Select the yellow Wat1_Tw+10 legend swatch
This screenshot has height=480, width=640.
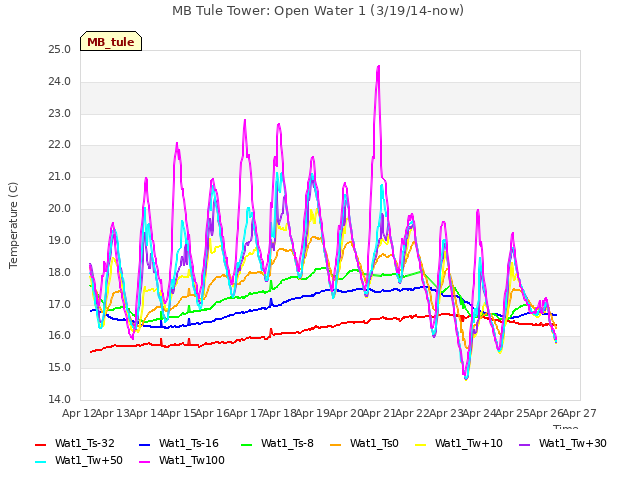420,444
